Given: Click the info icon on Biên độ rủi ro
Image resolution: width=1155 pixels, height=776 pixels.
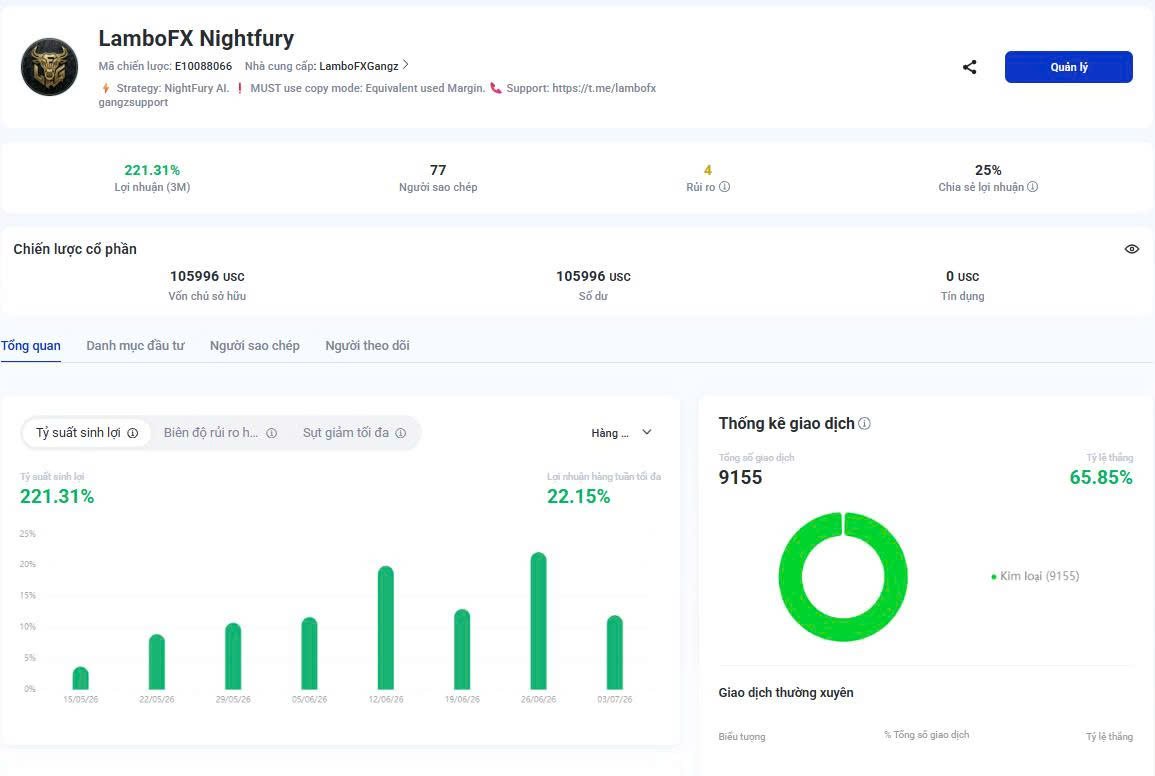Looking at the screenshot, I should [x=272, y=433].
